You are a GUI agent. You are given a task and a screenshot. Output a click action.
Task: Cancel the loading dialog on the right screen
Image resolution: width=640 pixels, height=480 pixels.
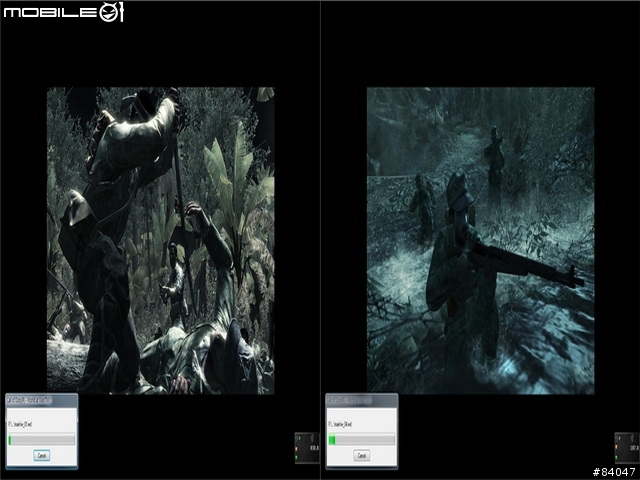point(362,455)
